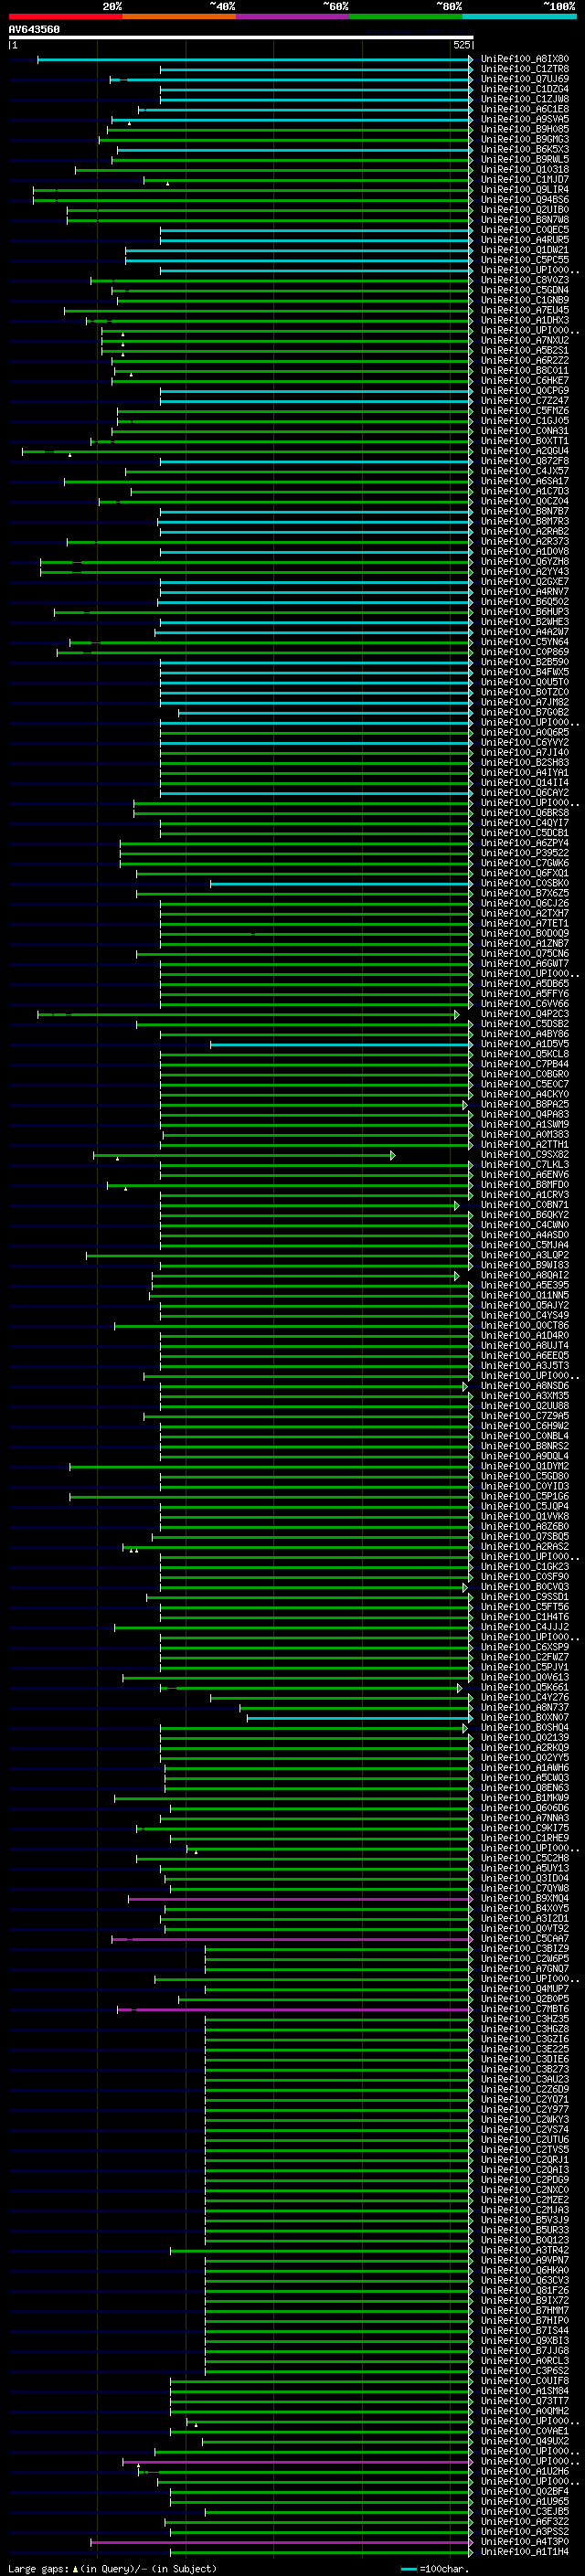
Task: Select UniRef100_C7MBT6 label
Action: 525,2011
